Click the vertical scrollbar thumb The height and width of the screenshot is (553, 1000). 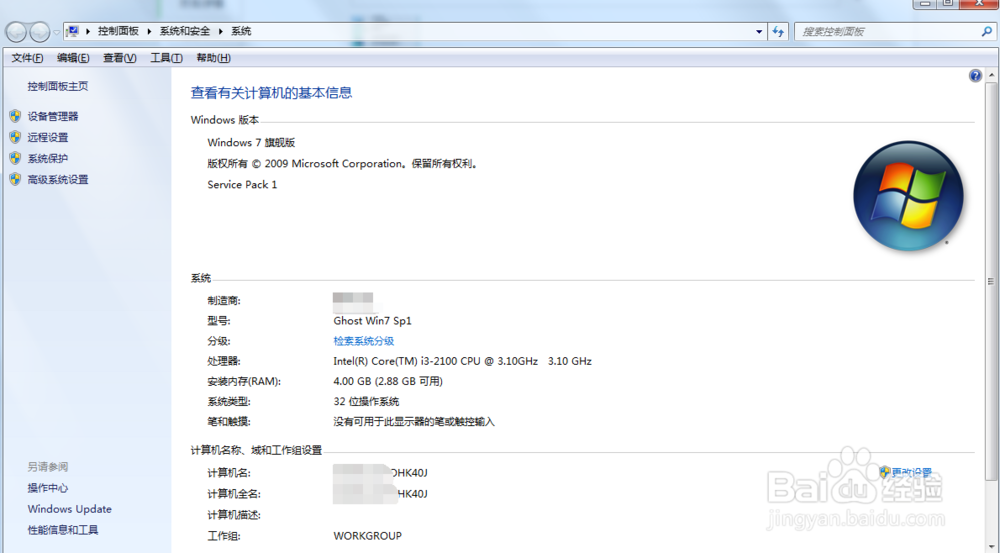(991, 281)
